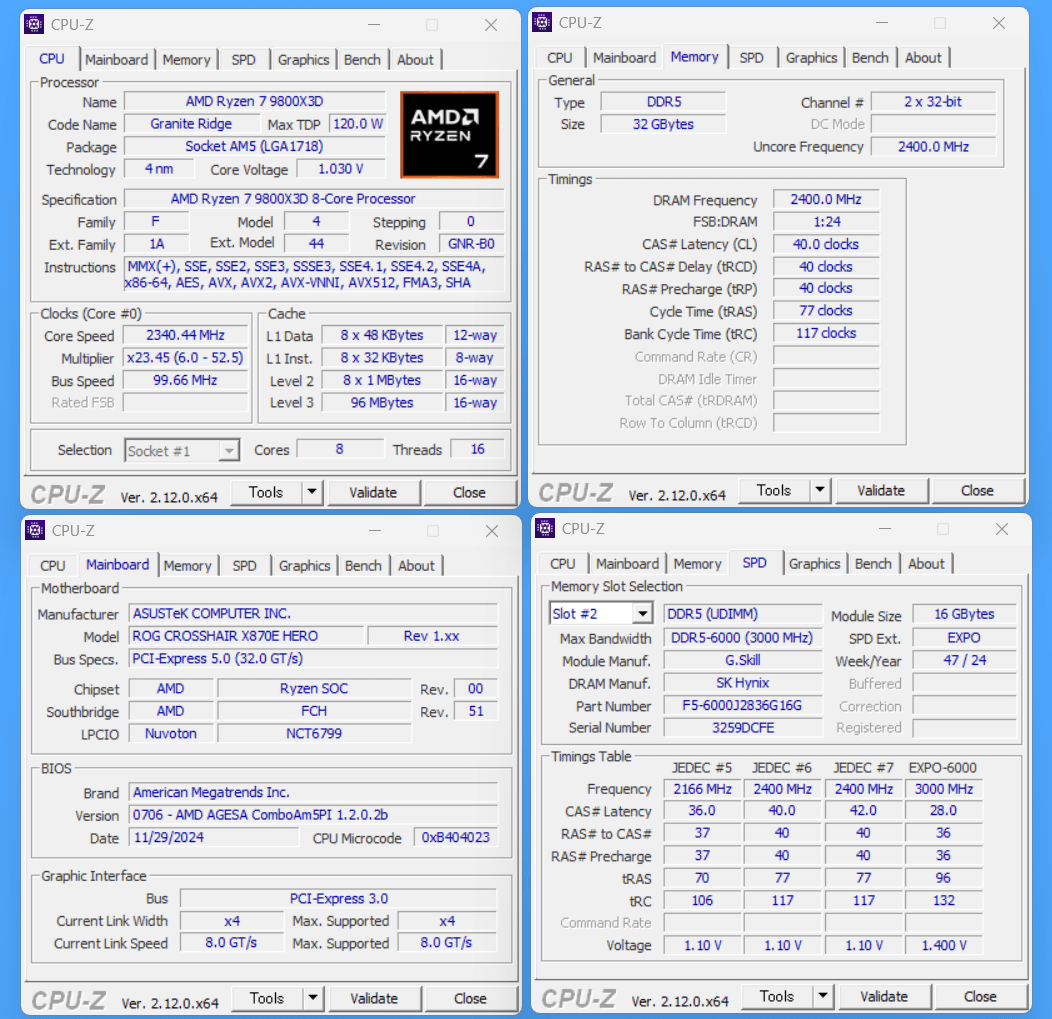Open About tab in the Memory window
The height and width of the screenshot is (1019, 1052).
(923, 57)
